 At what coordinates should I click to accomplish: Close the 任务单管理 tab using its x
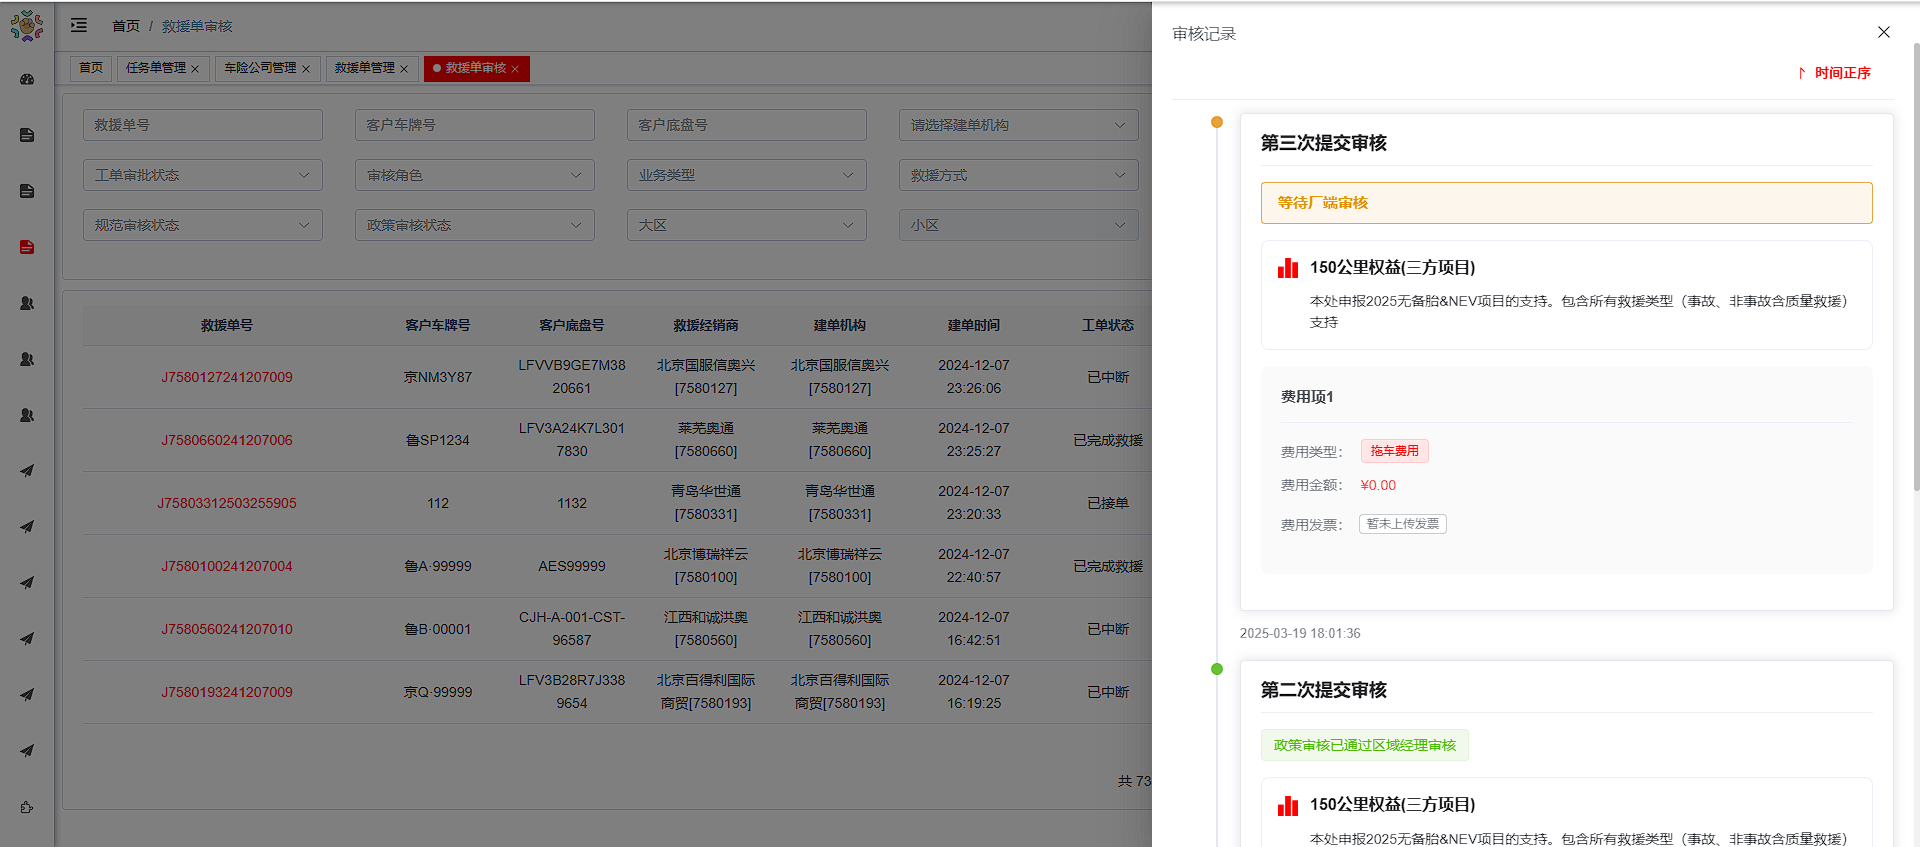pos(195,69)
